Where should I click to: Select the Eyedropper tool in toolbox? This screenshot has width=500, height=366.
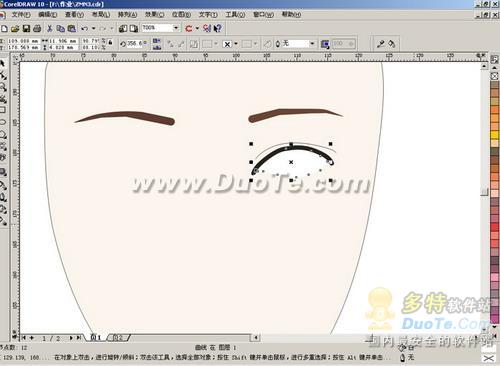3,185
